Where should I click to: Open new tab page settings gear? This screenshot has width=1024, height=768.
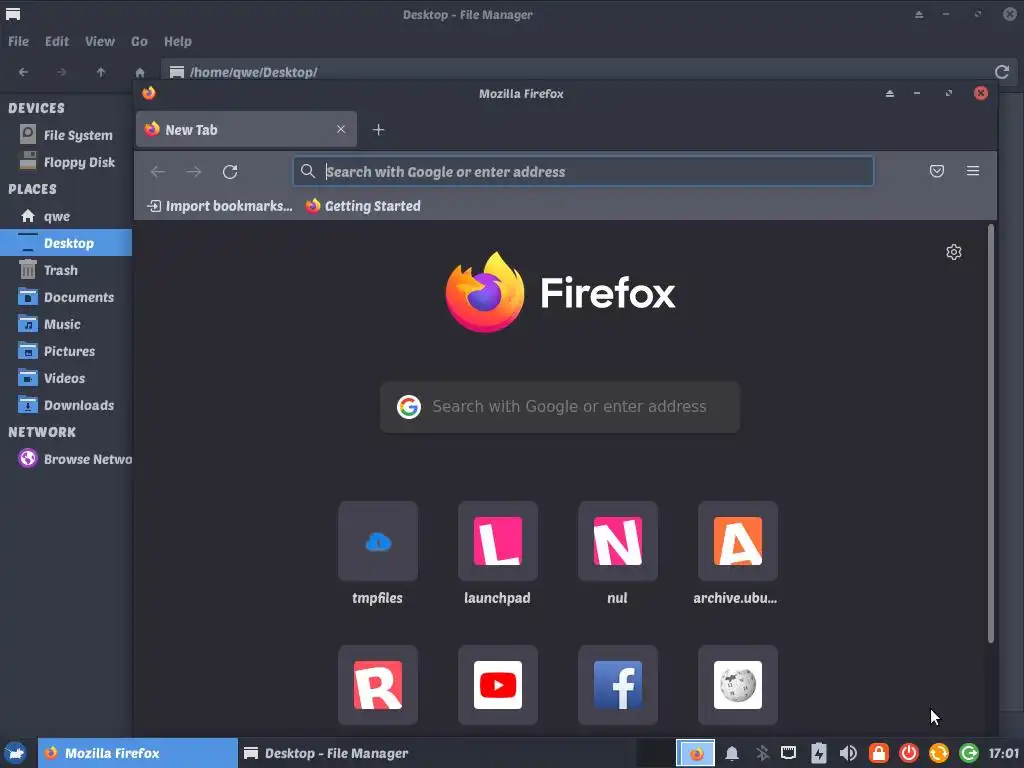click(953, 252)
